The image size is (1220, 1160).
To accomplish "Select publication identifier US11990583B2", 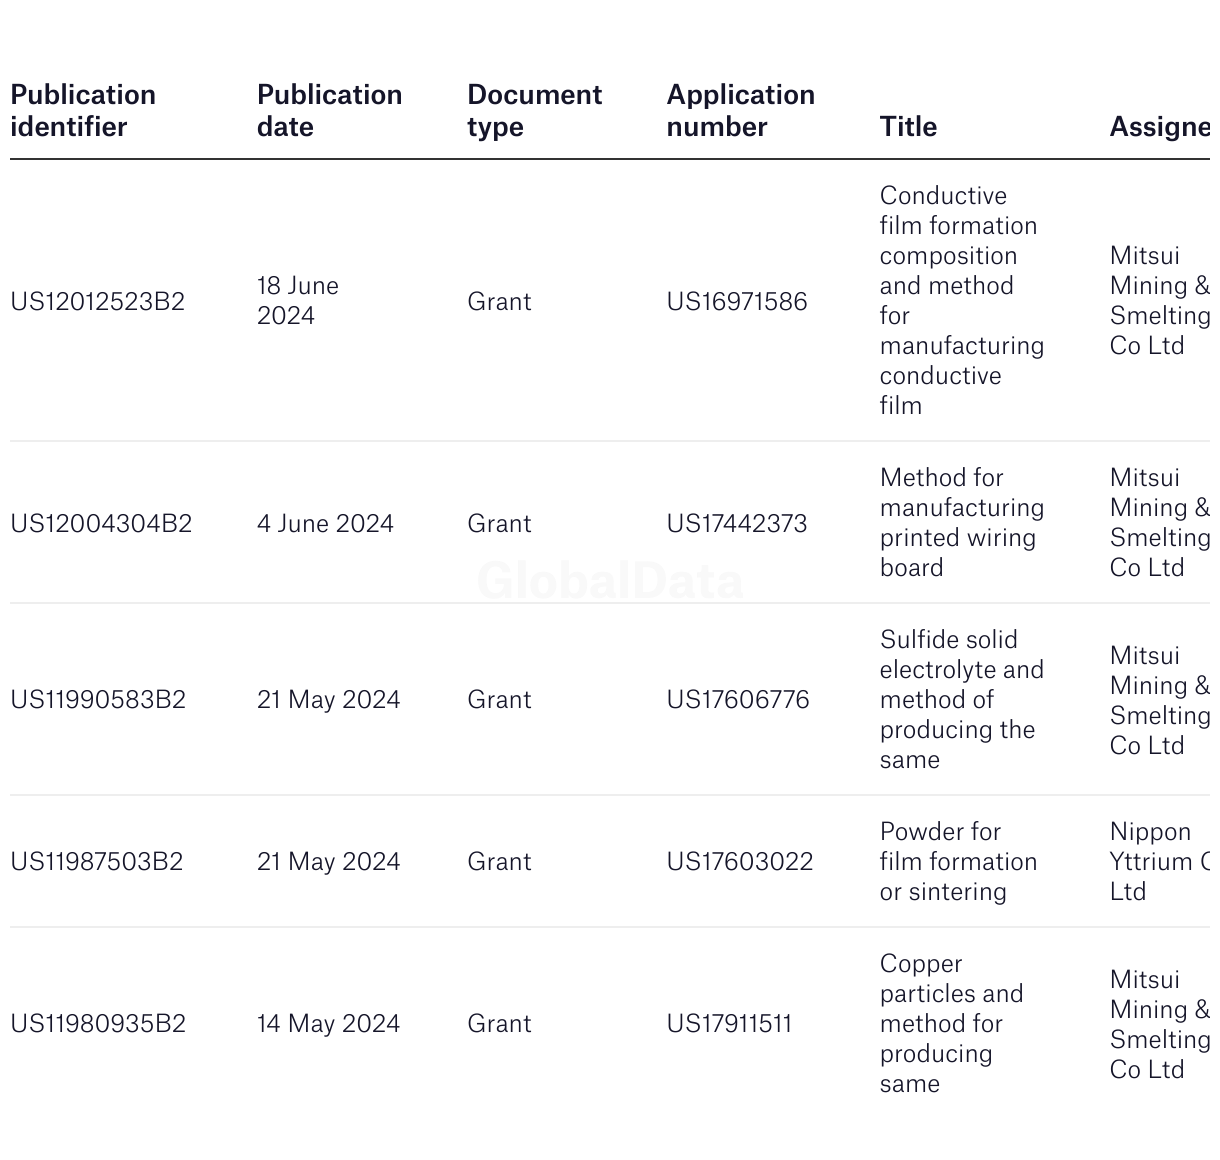I will tap(98, 700).
